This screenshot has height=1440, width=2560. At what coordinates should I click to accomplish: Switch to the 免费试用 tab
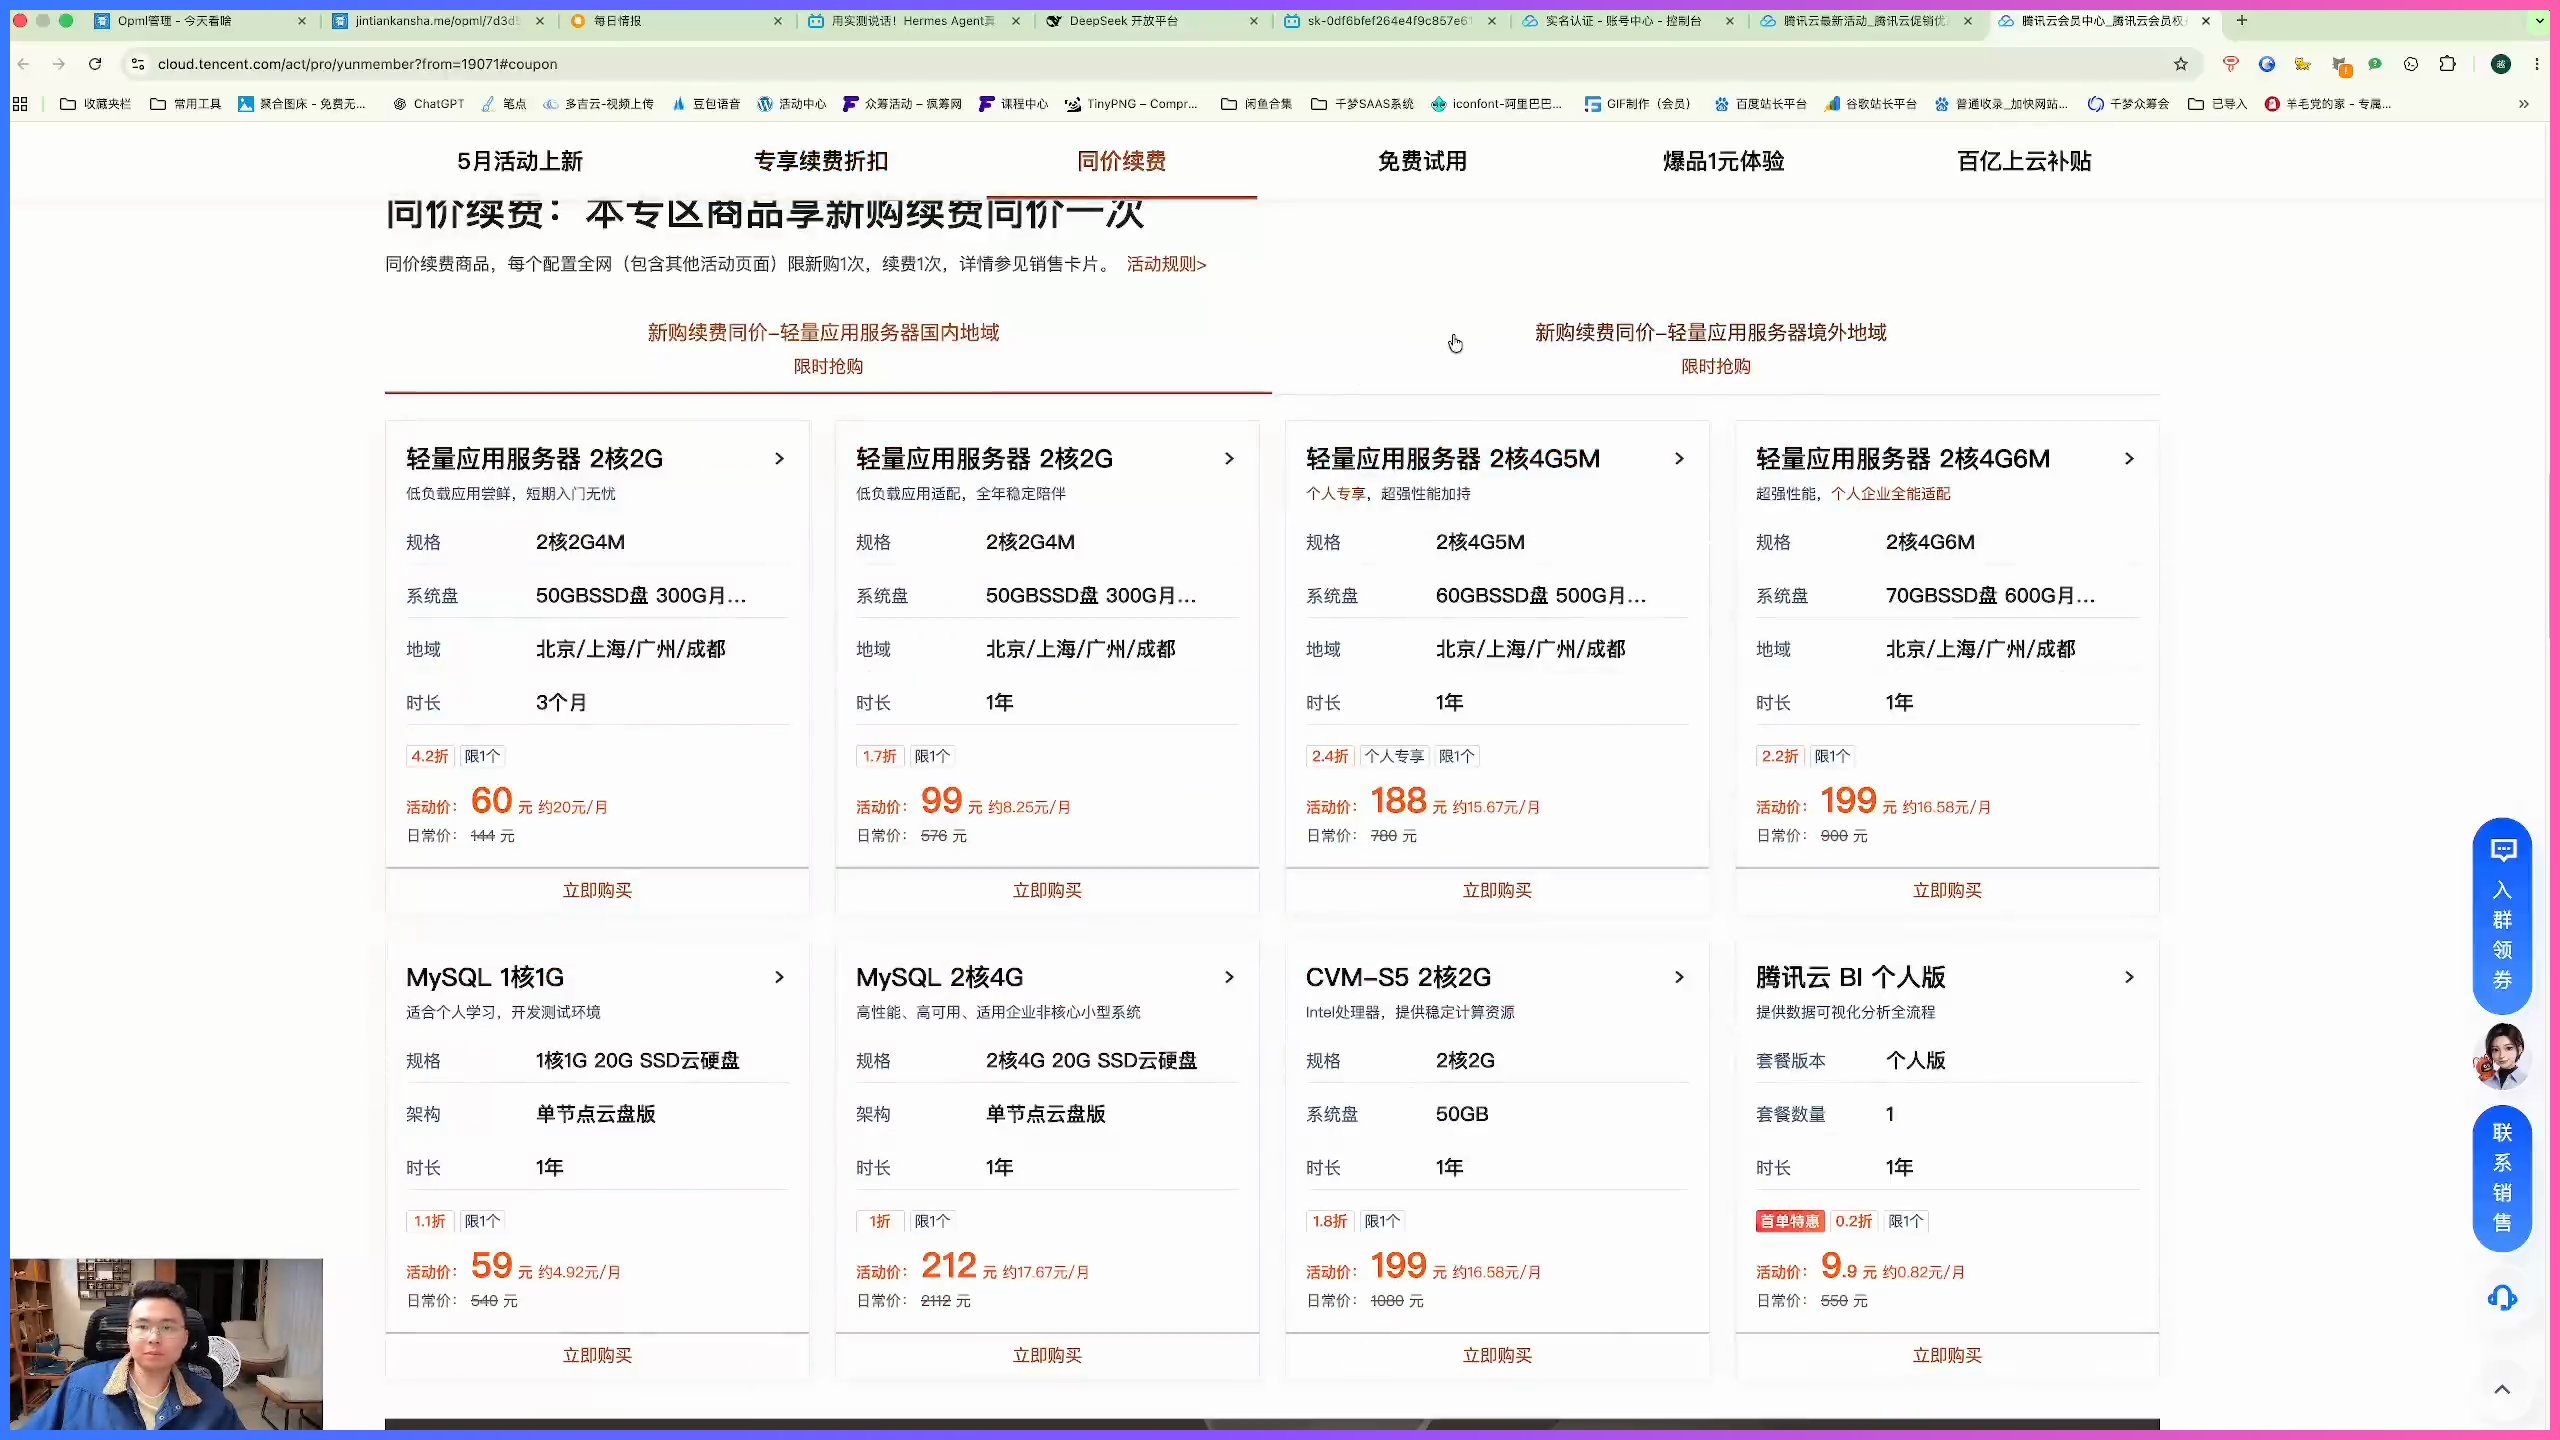tap(1422, 161)
